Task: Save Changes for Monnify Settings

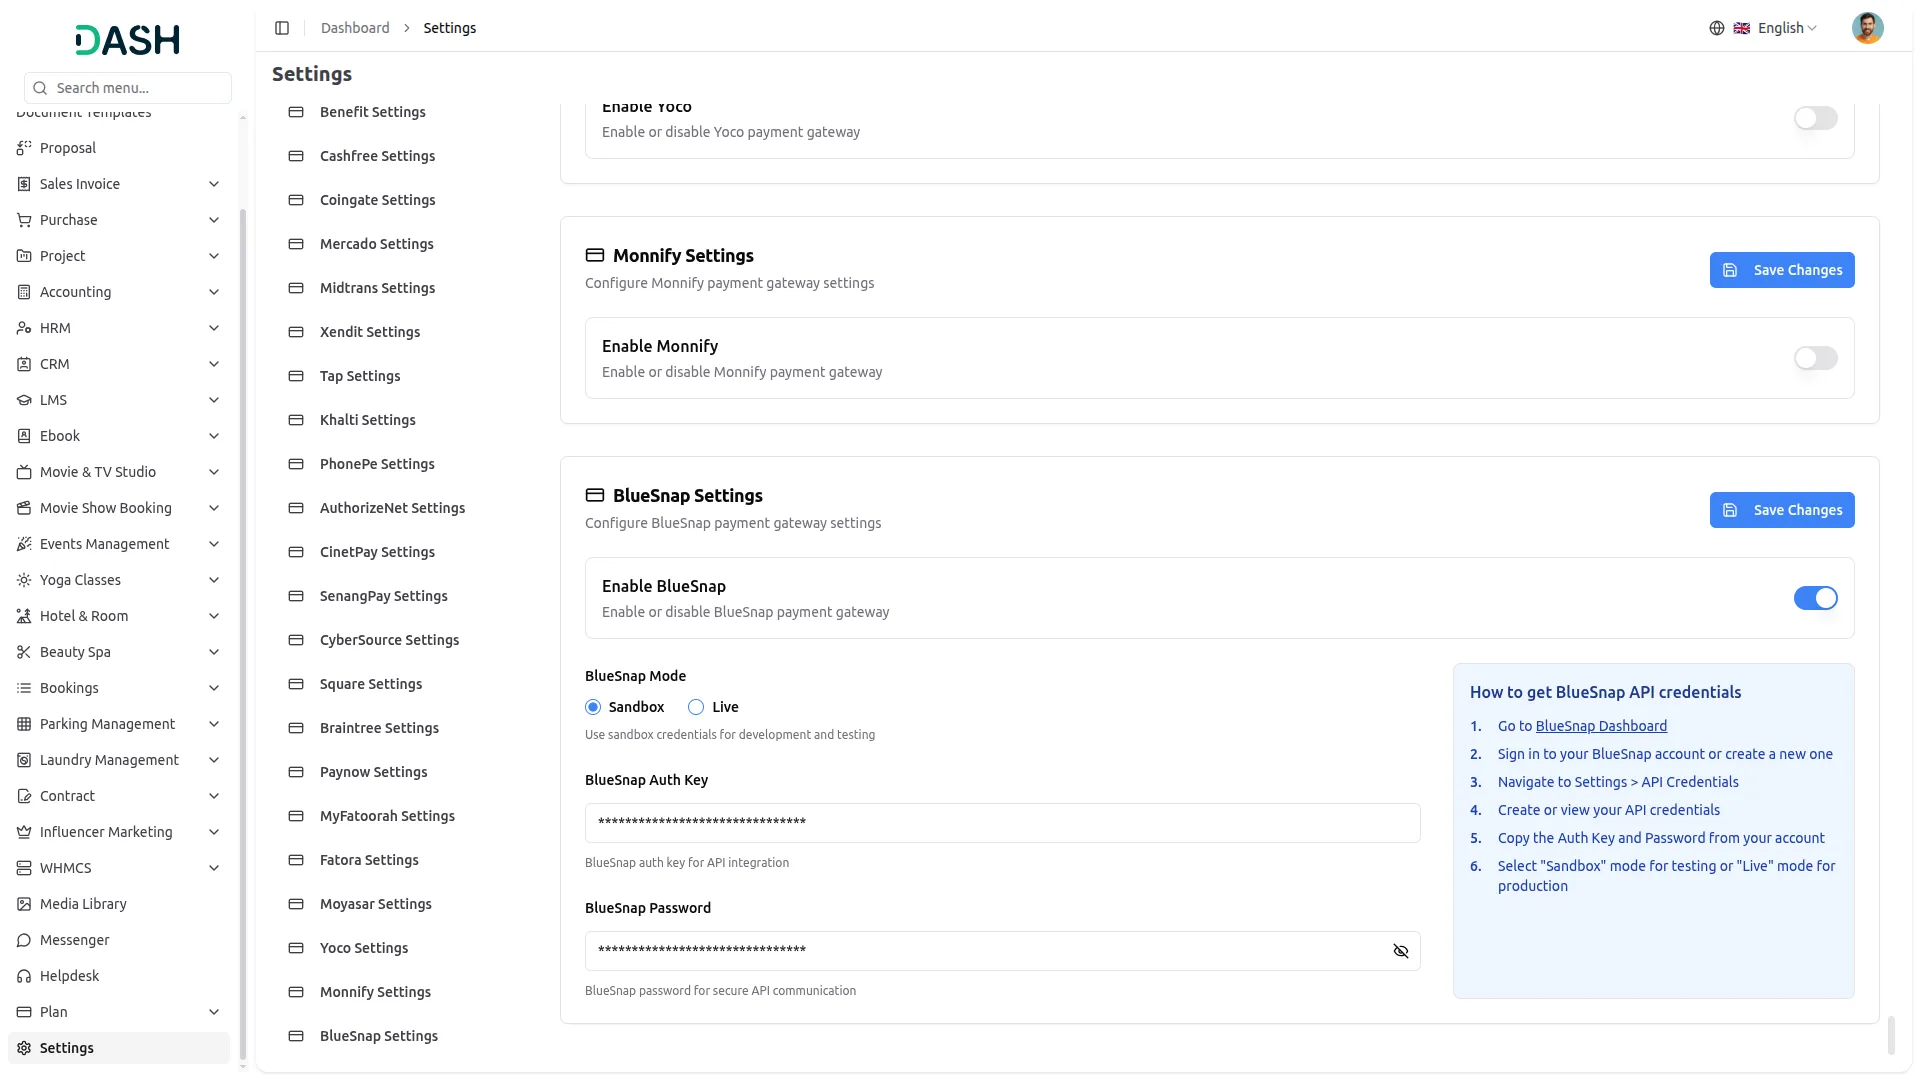Action: point(1781,270)
